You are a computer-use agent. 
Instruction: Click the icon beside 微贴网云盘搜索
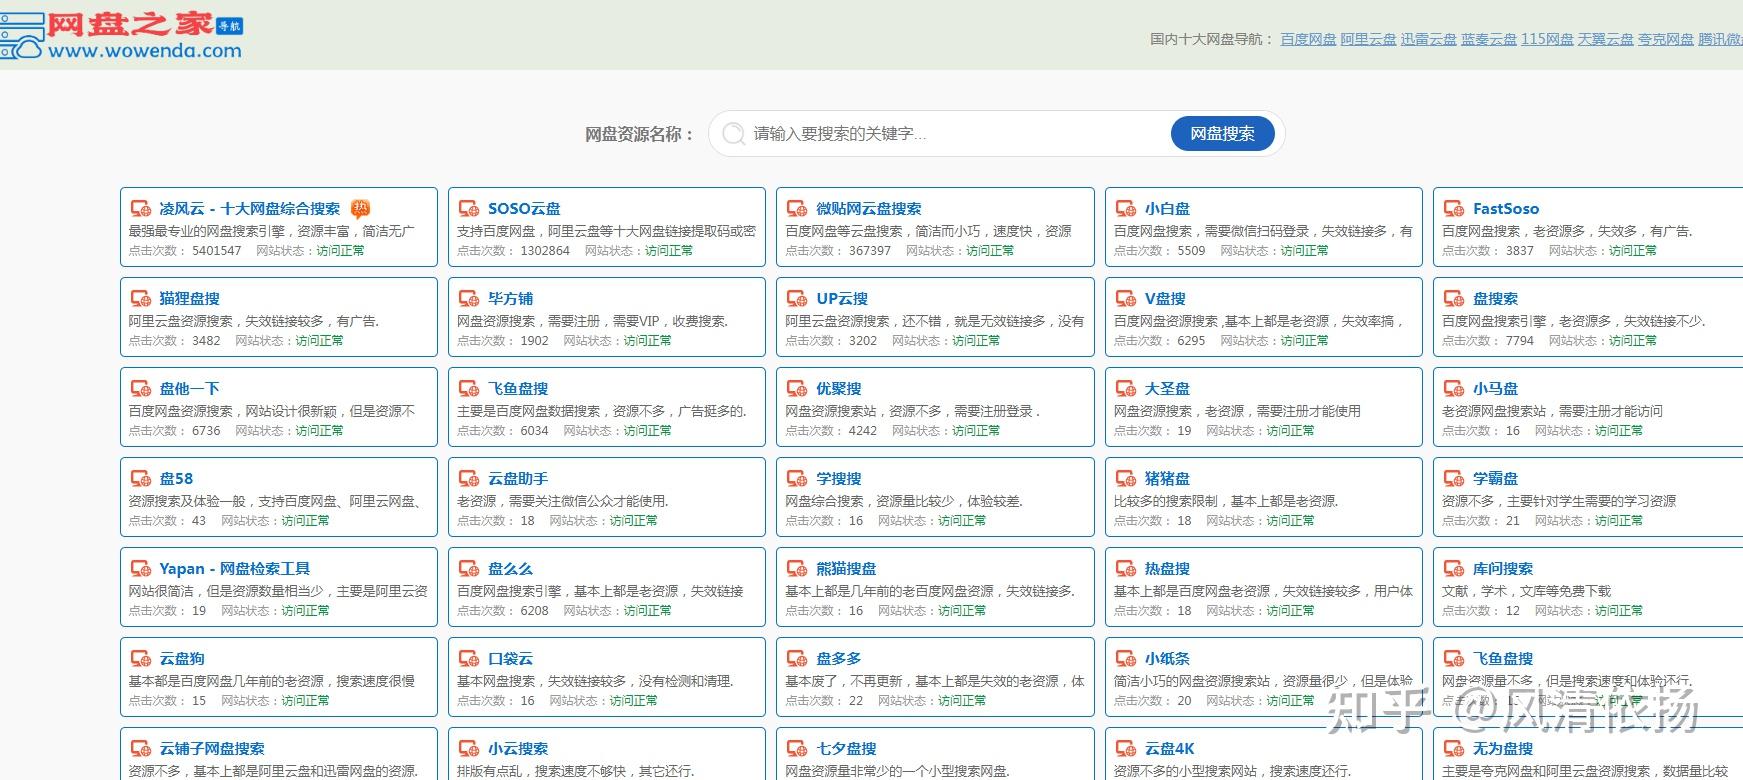pos(797,209)
